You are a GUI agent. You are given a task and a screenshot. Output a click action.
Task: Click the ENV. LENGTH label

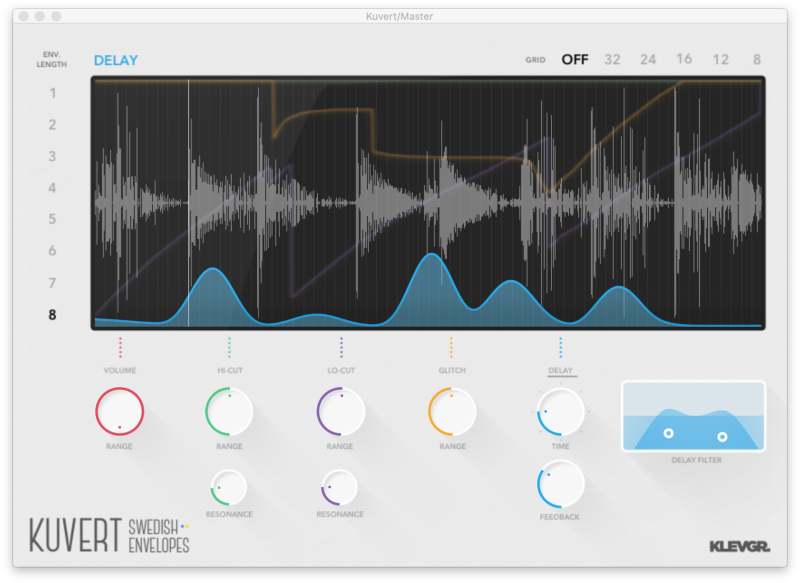point(52,59)
